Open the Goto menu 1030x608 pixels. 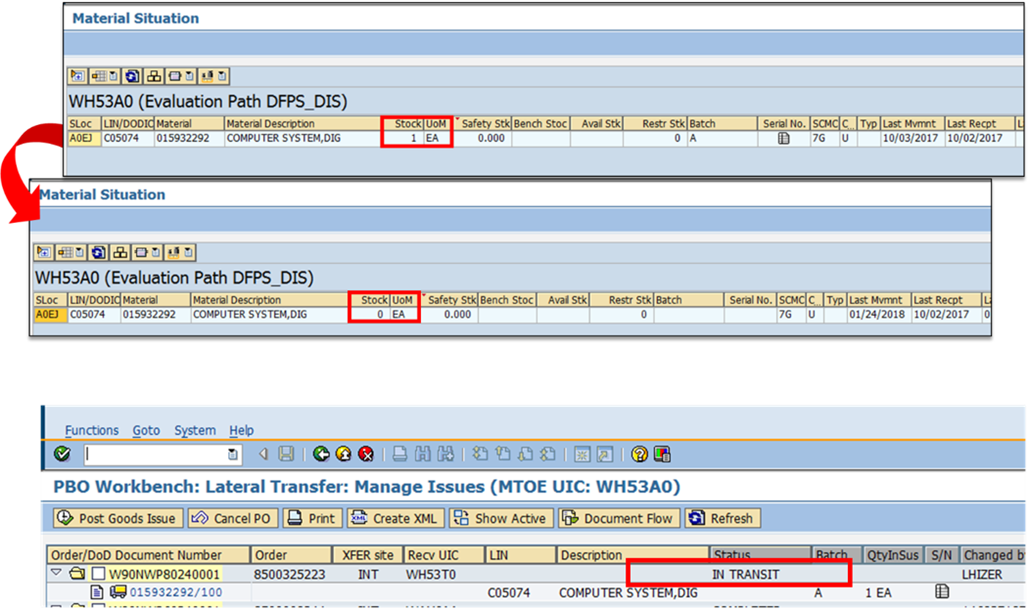[146, 430]
